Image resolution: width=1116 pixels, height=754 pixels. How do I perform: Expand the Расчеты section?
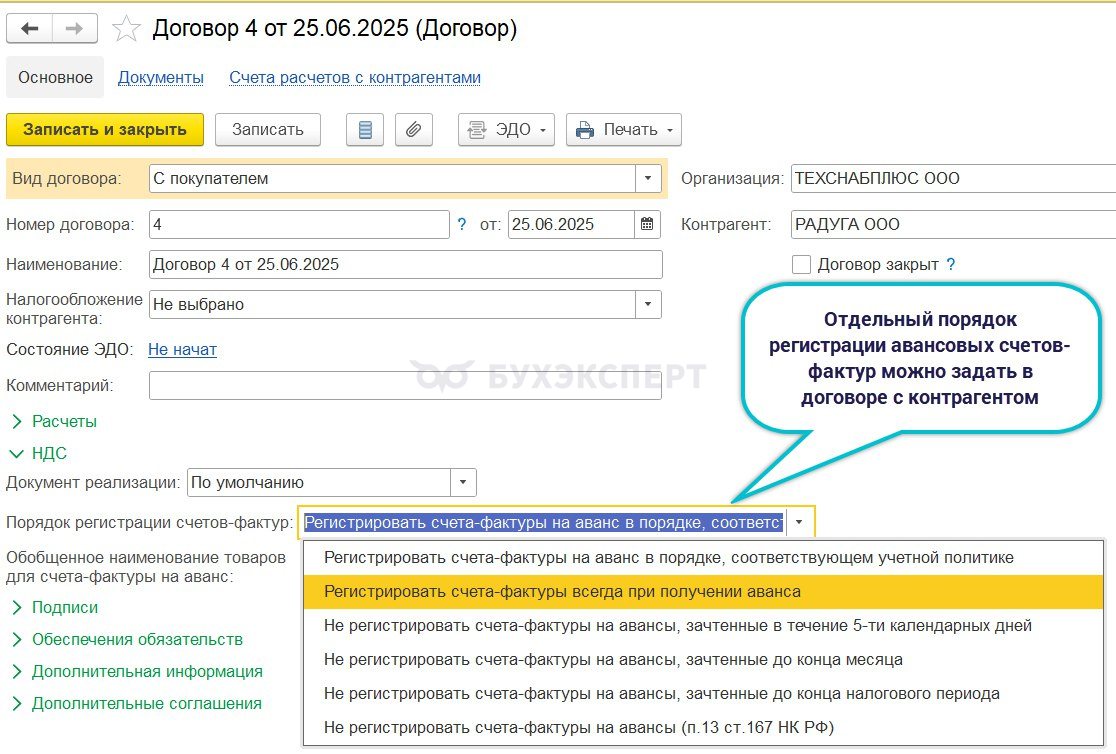(54, 421)
